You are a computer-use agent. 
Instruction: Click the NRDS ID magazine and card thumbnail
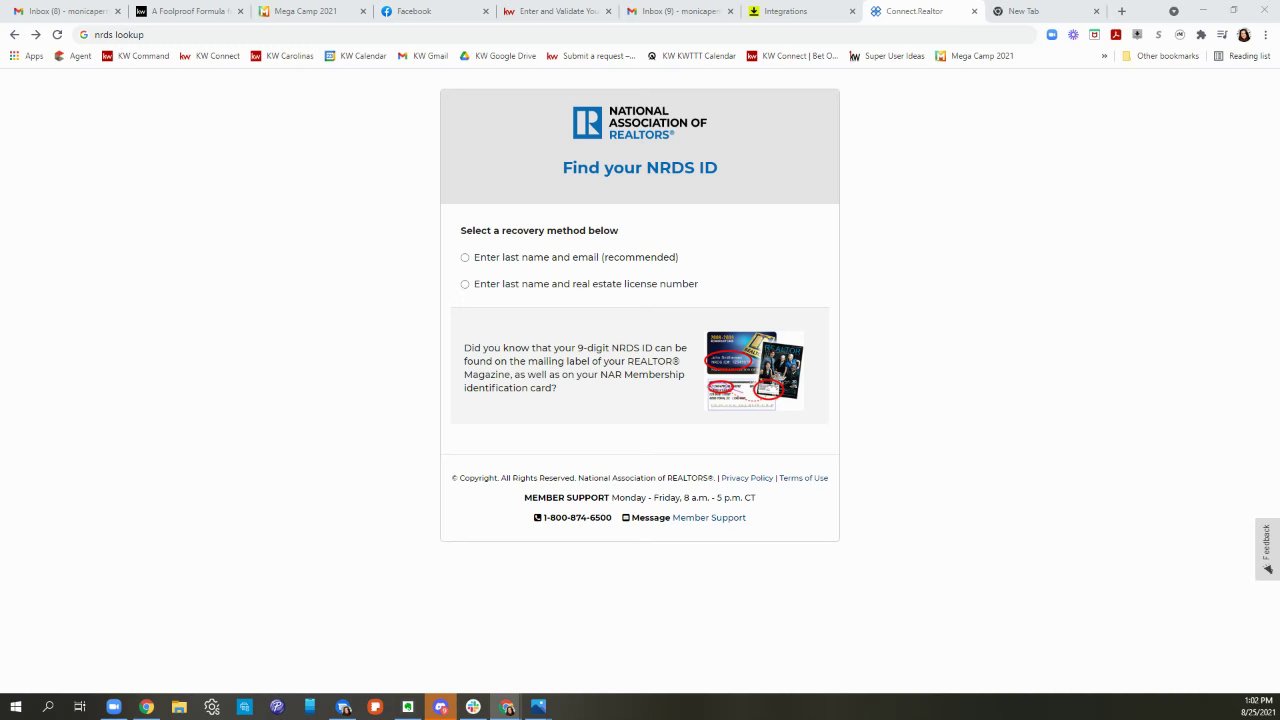[755, 371]
